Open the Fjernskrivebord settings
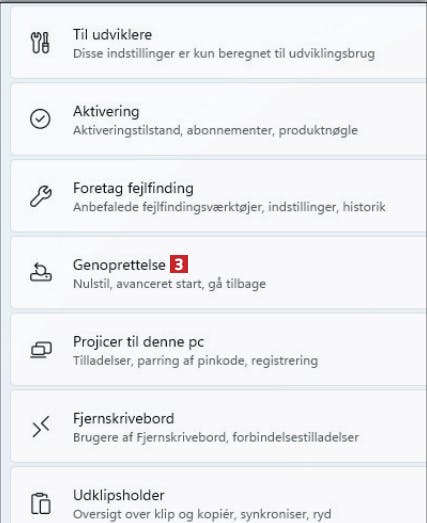 click(x=219, y=426)
